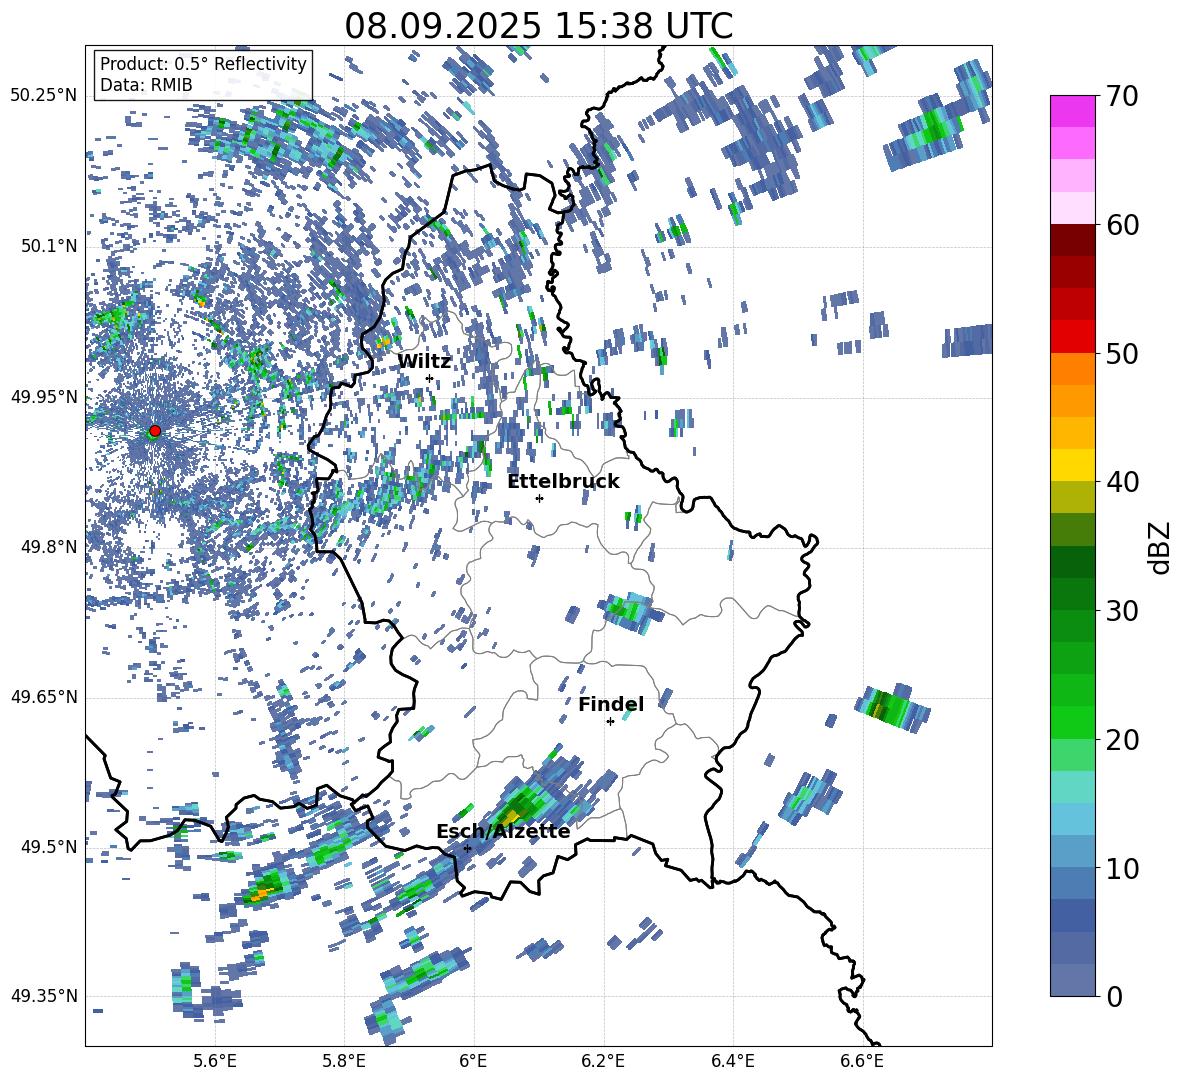1184x1081 pixels.
Task: Click the 49.35°N latitude label
Action: click(x=44, y=996)
